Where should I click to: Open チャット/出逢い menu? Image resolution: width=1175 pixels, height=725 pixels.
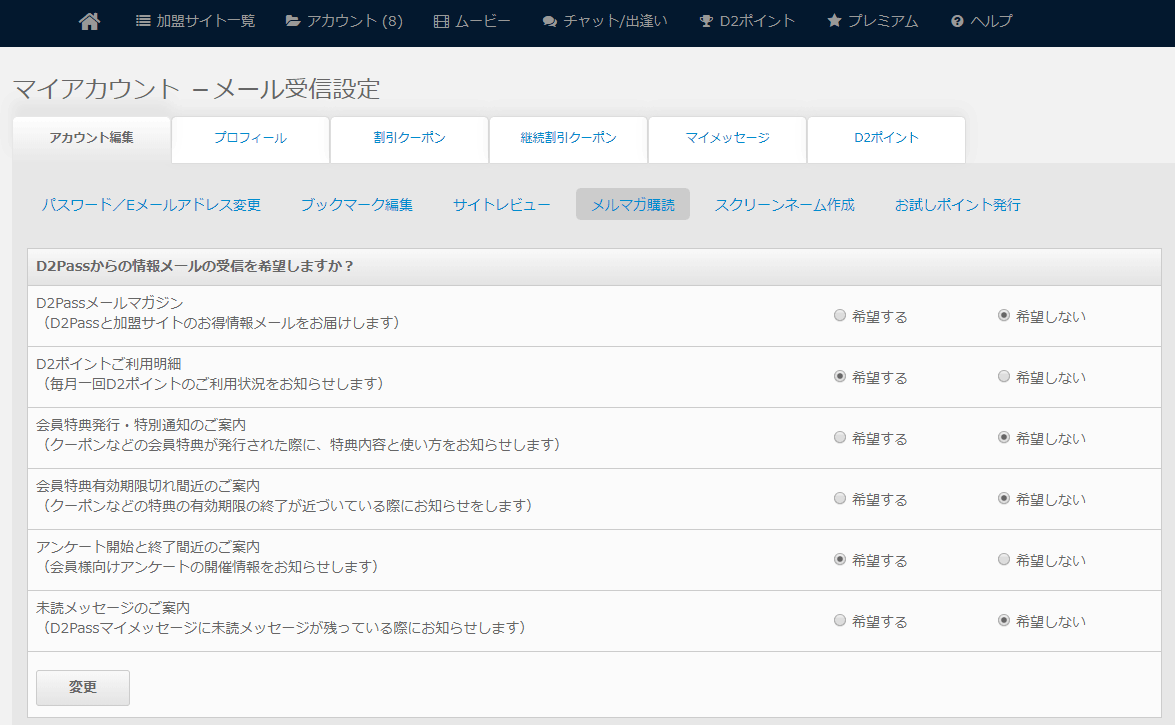[605, 21]
